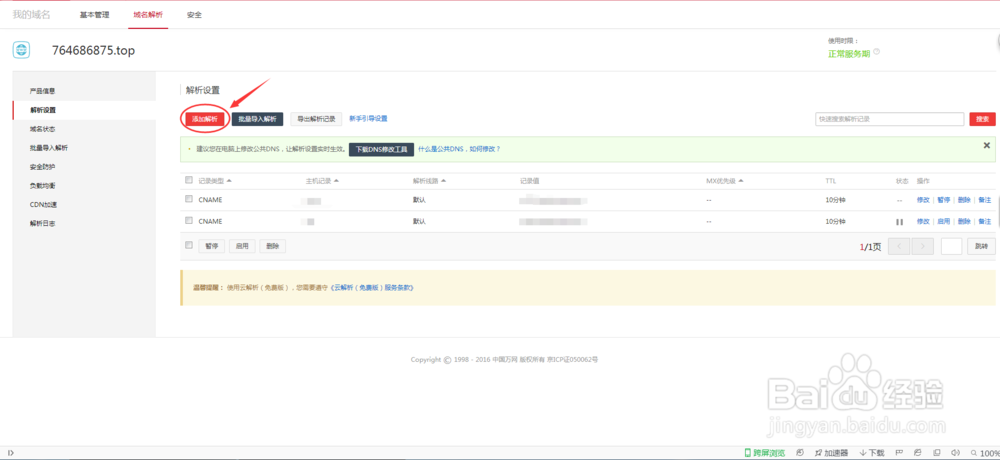Viewport: 1000px width, 460px height.
Task: Close the green DNS tip banner
Action: click(987, 145)
